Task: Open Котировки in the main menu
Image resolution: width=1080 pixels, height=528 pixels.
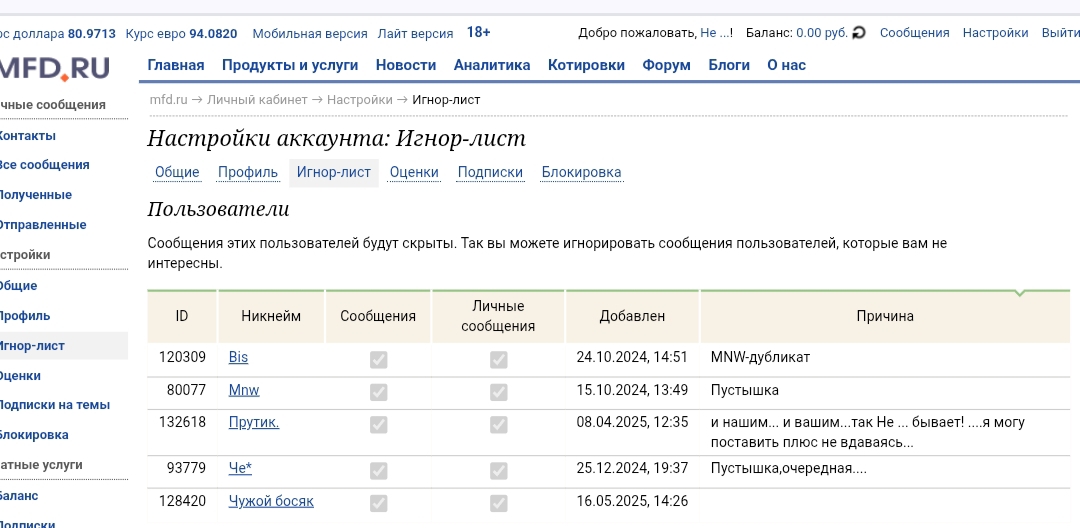Action: 586,65
